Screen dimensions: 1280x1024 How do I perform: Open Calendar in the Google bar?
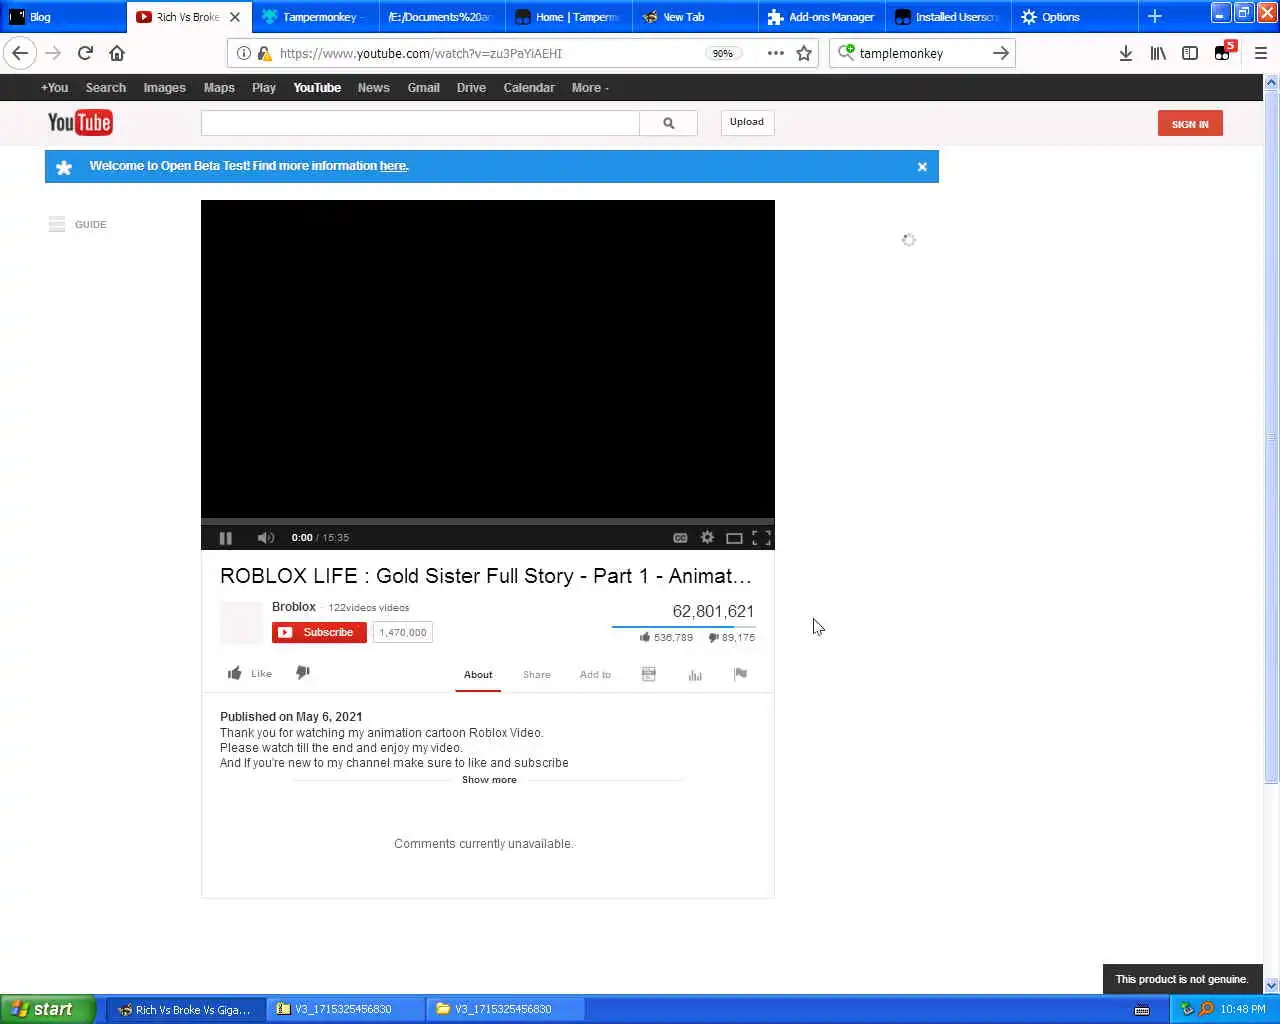pyautogui.click(x=529, y=88)
